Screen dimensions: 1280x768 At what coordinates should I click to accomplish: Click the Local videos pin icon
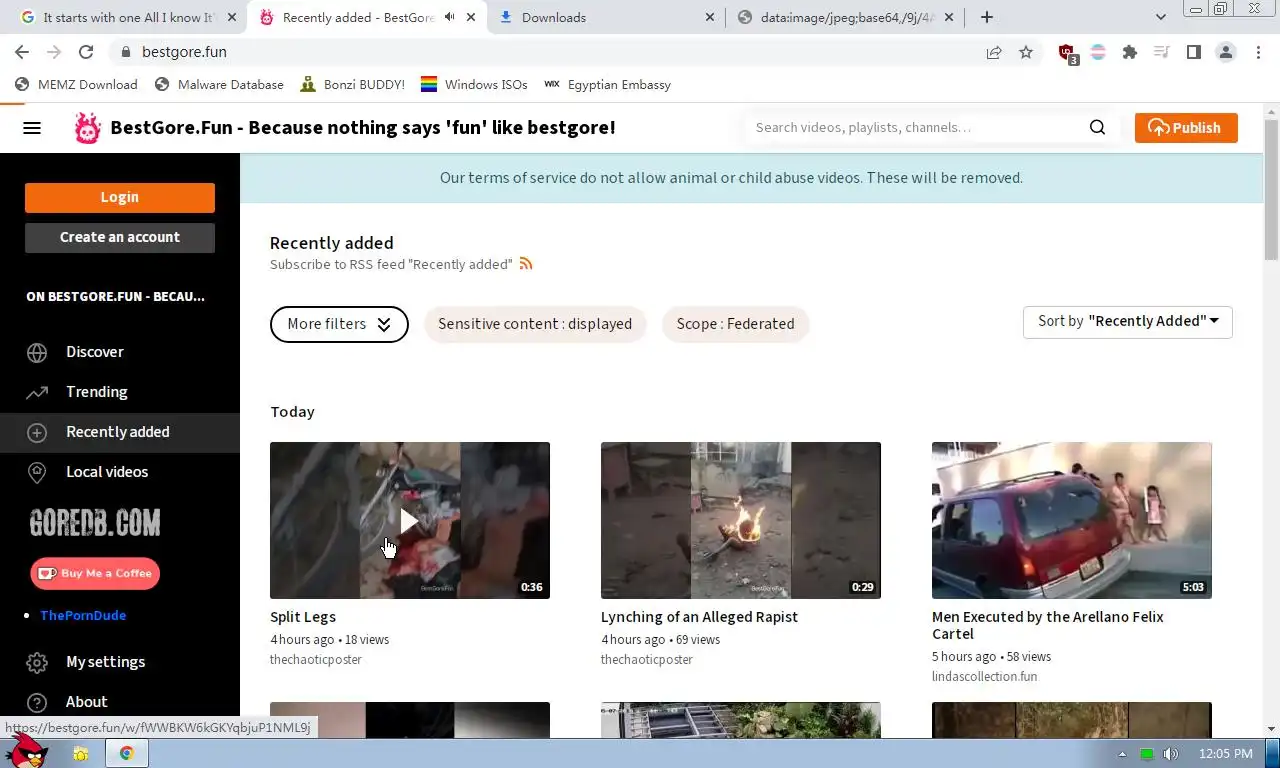(x=37, y=472)
